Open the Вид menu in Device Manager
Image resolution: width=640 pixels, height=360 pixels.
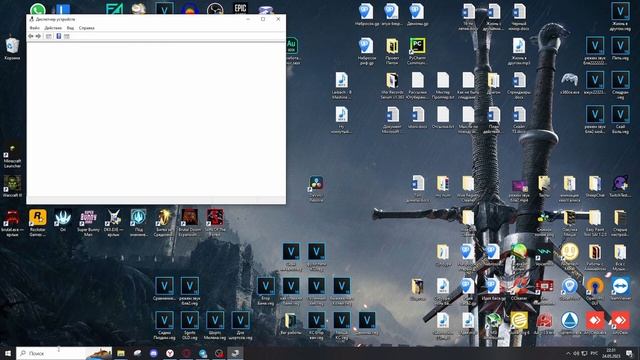coord(70,28)
